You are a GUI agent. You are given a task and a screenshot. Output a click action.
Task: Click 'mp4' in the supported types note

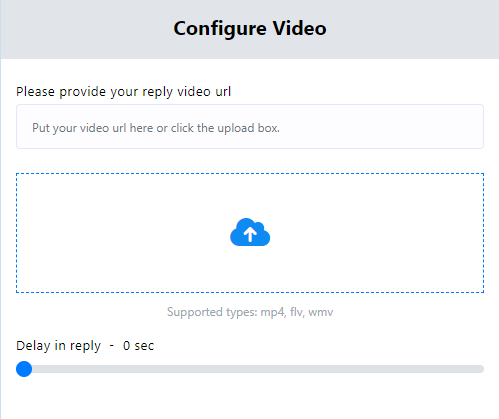tap(273, 312)
